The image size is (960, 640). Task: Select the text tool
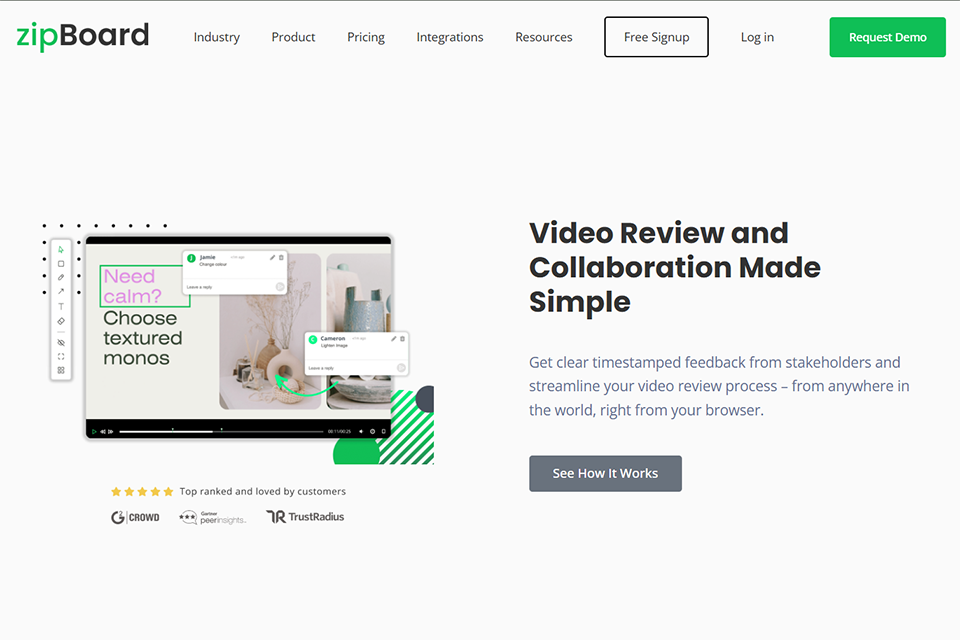tap(61, 306)
